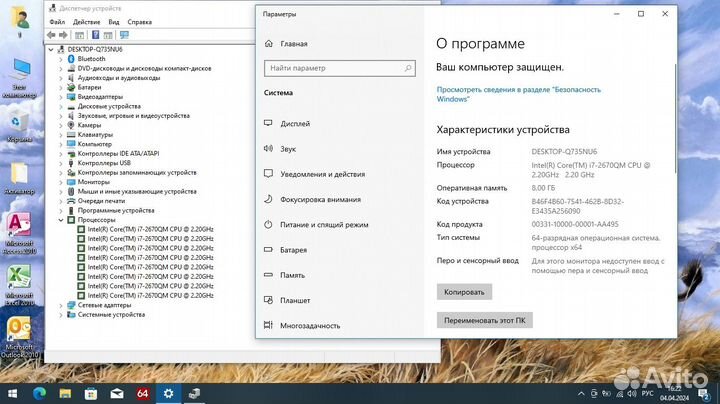Click the Back arrow in Device Manager toolbar
The image size is (720, 404).
[51, 35]
